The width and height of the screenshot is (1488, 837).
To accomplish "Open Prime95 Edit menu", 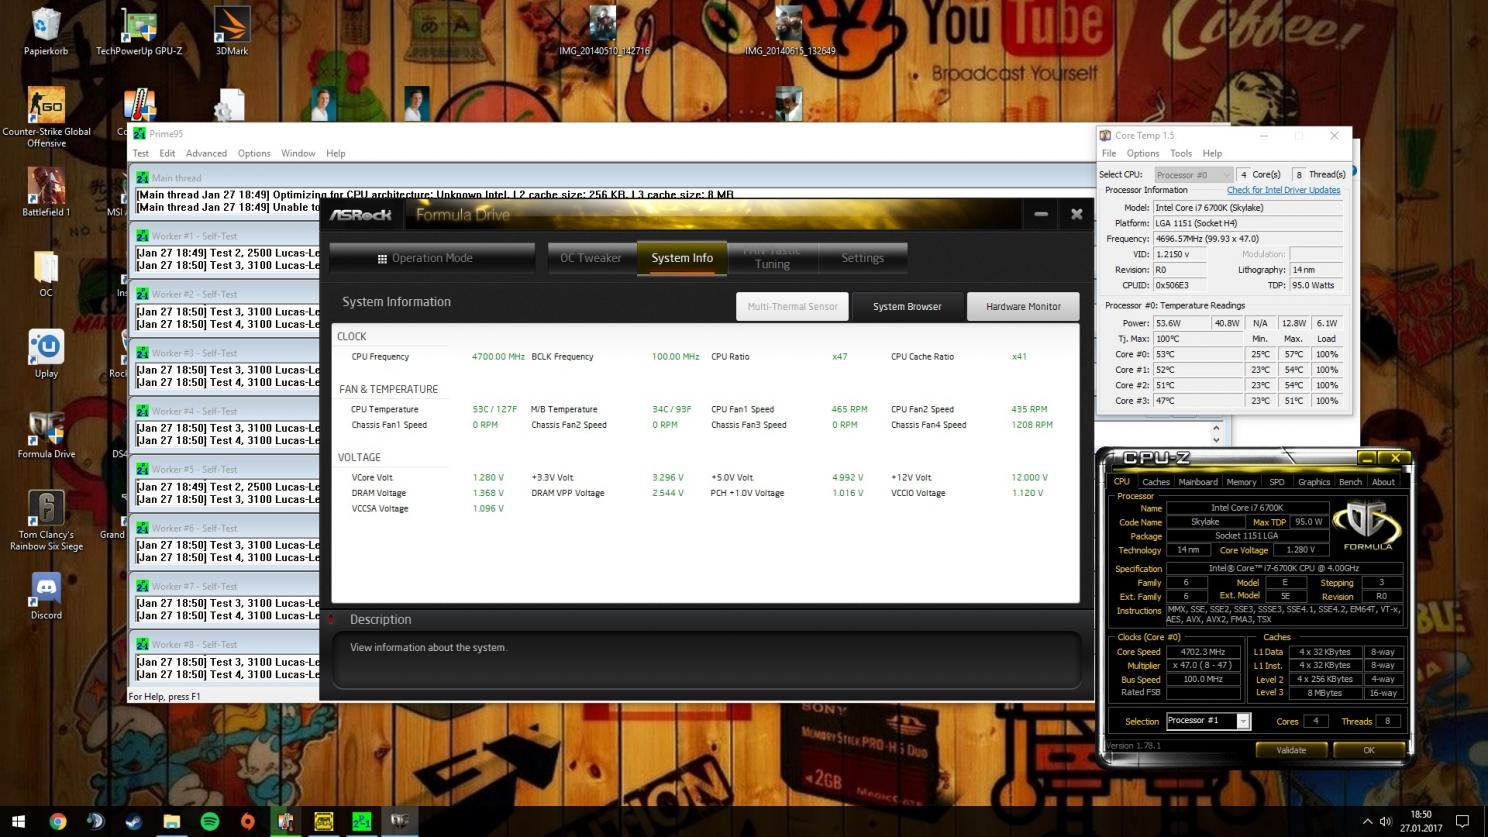I will pyautogui.click(x=167, y=153).
